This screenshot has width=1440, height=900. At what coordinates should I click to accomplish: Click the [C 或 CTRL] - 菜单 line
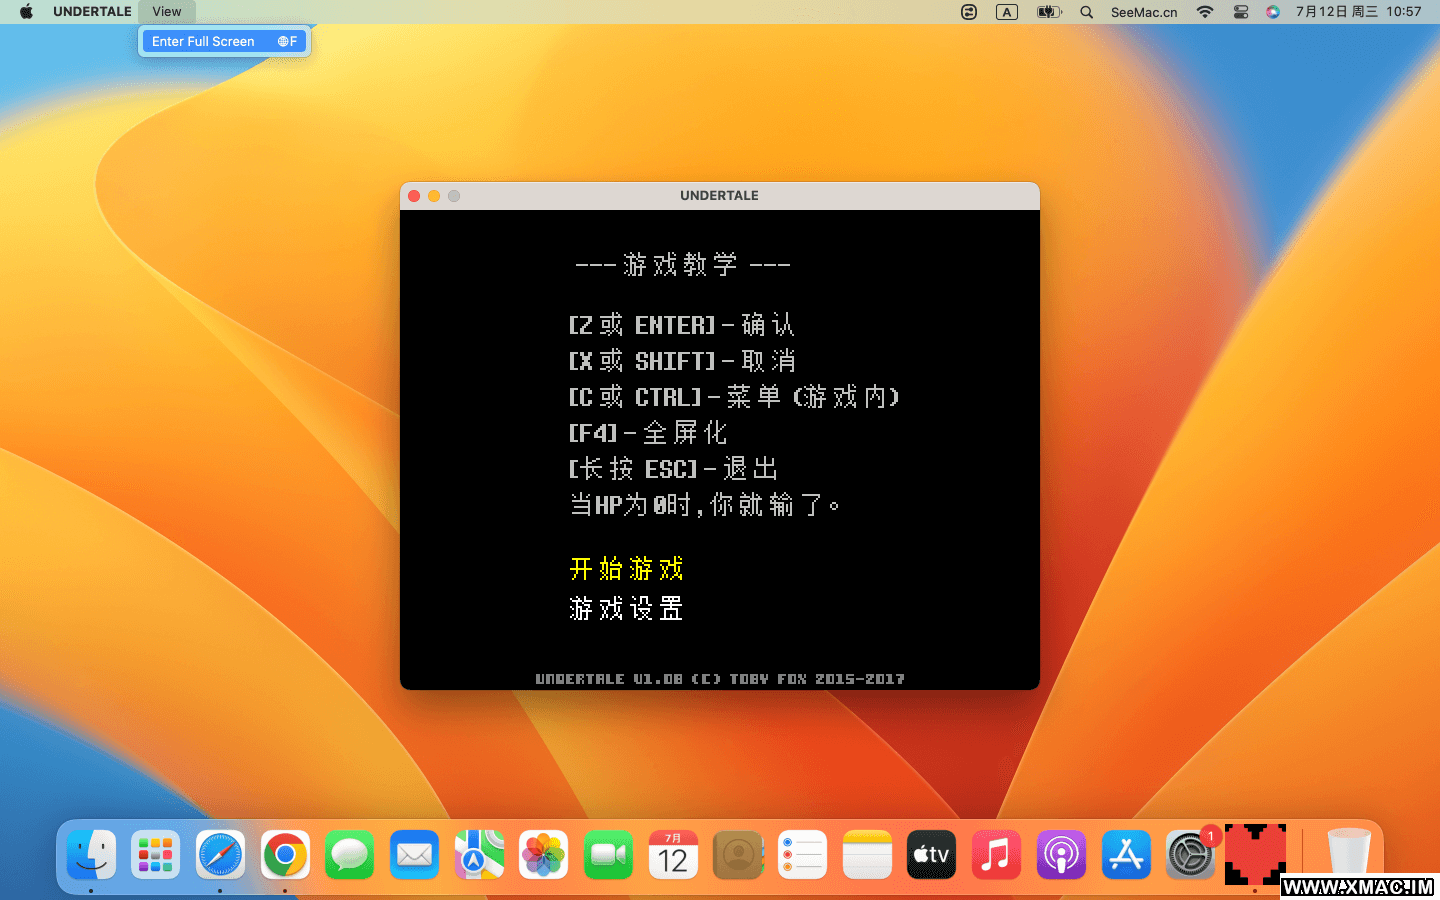(x=734, y=397)
